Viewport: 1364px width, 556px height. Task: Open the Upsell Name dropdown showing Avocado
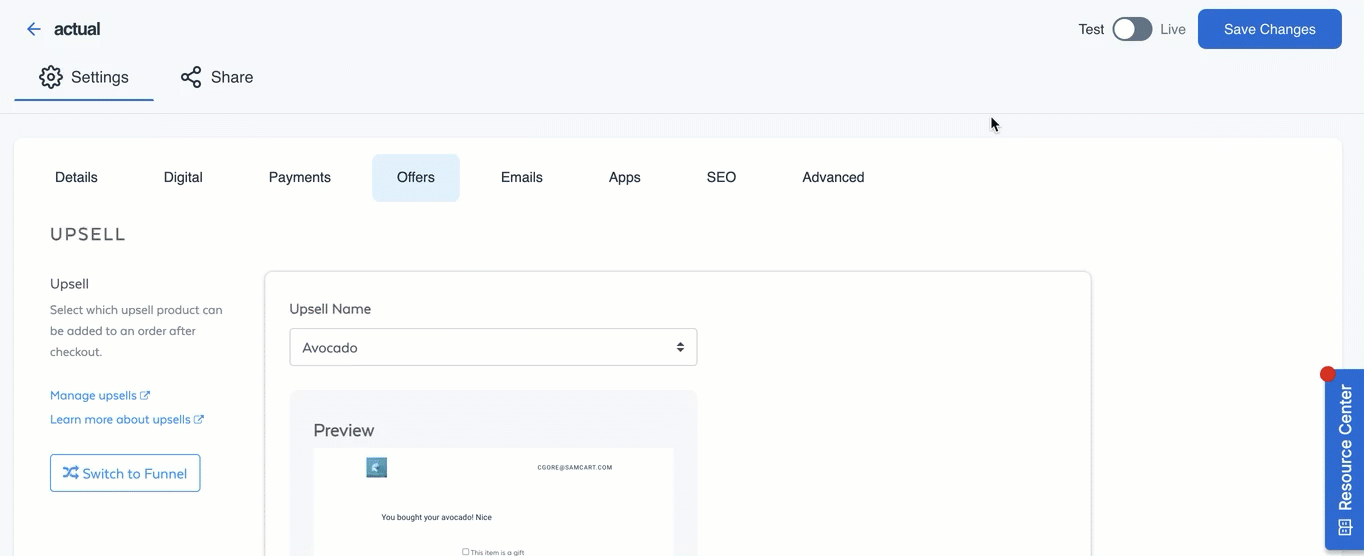point(493,347)
